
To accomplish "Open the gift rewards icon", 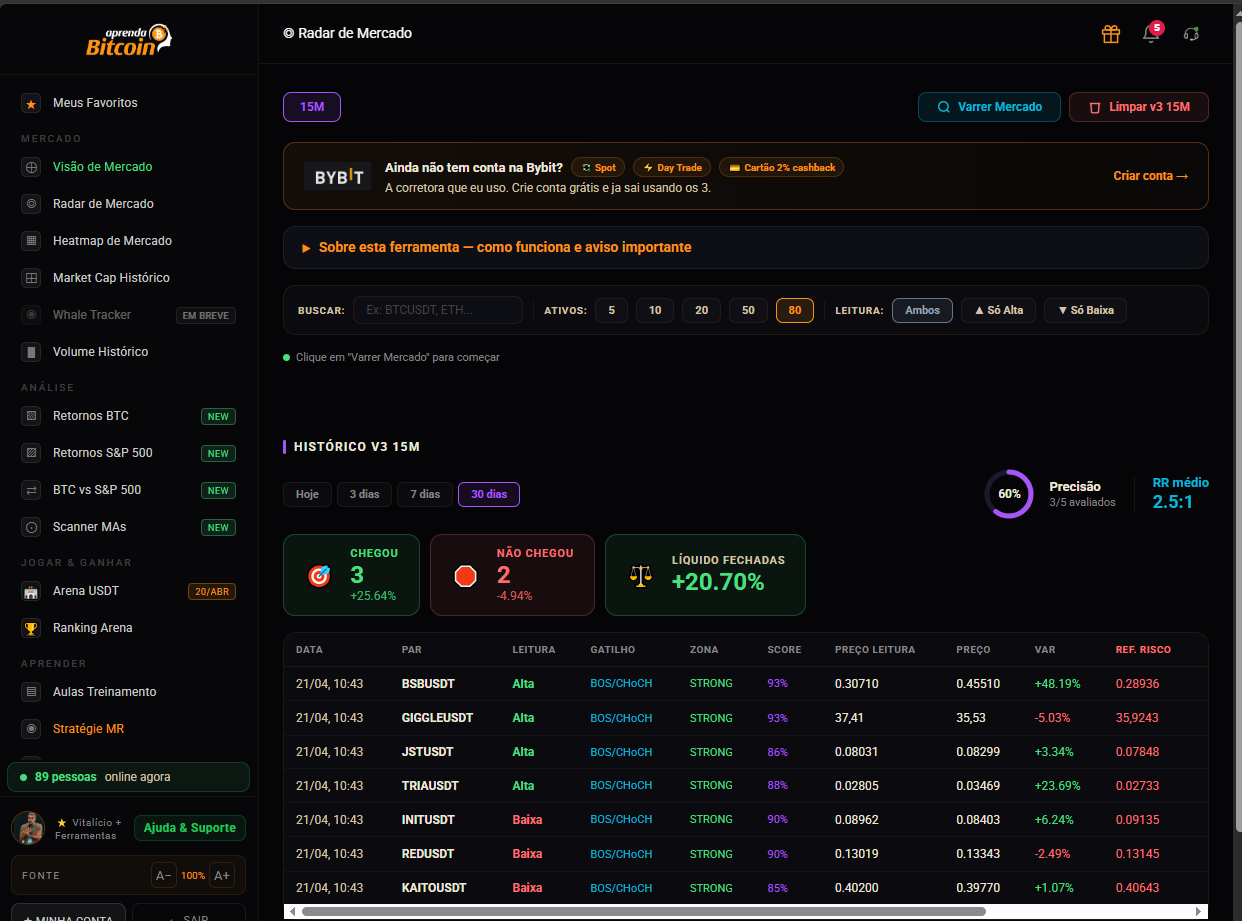I will point(1110,34).
